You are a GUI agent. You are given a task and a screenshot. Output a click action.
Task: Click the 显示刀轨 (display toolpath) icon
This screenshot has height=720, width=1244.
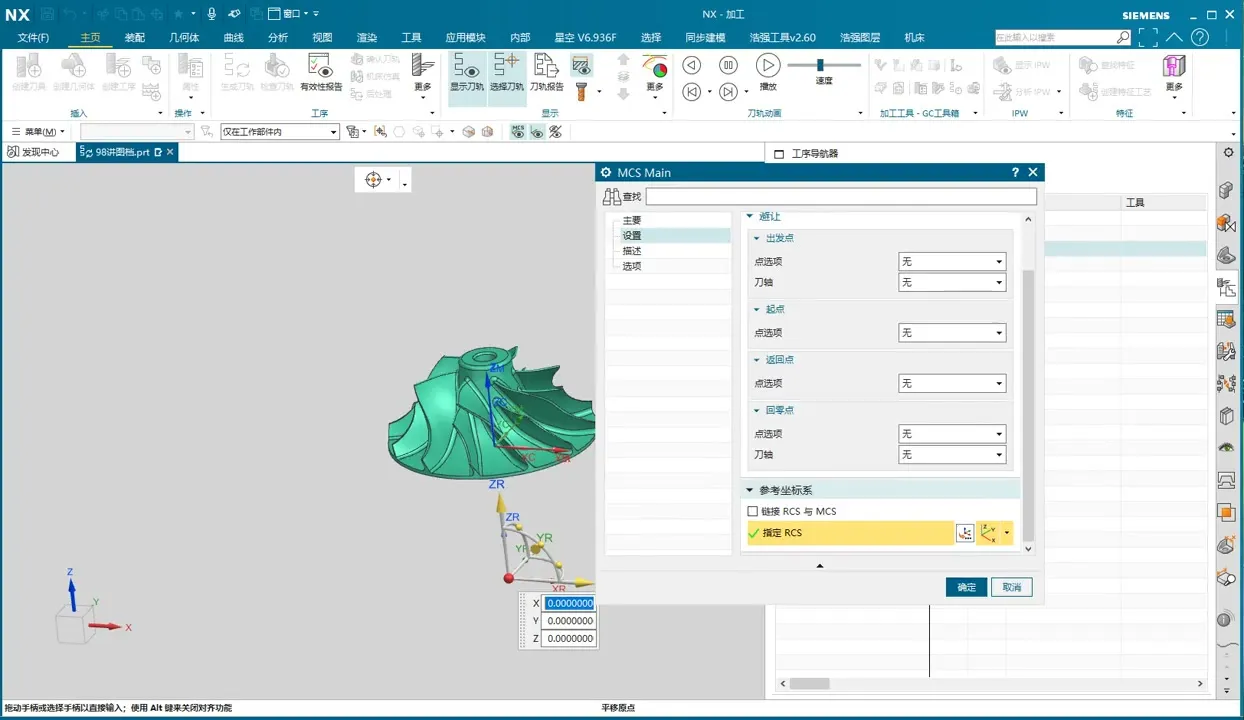[466, 72]
